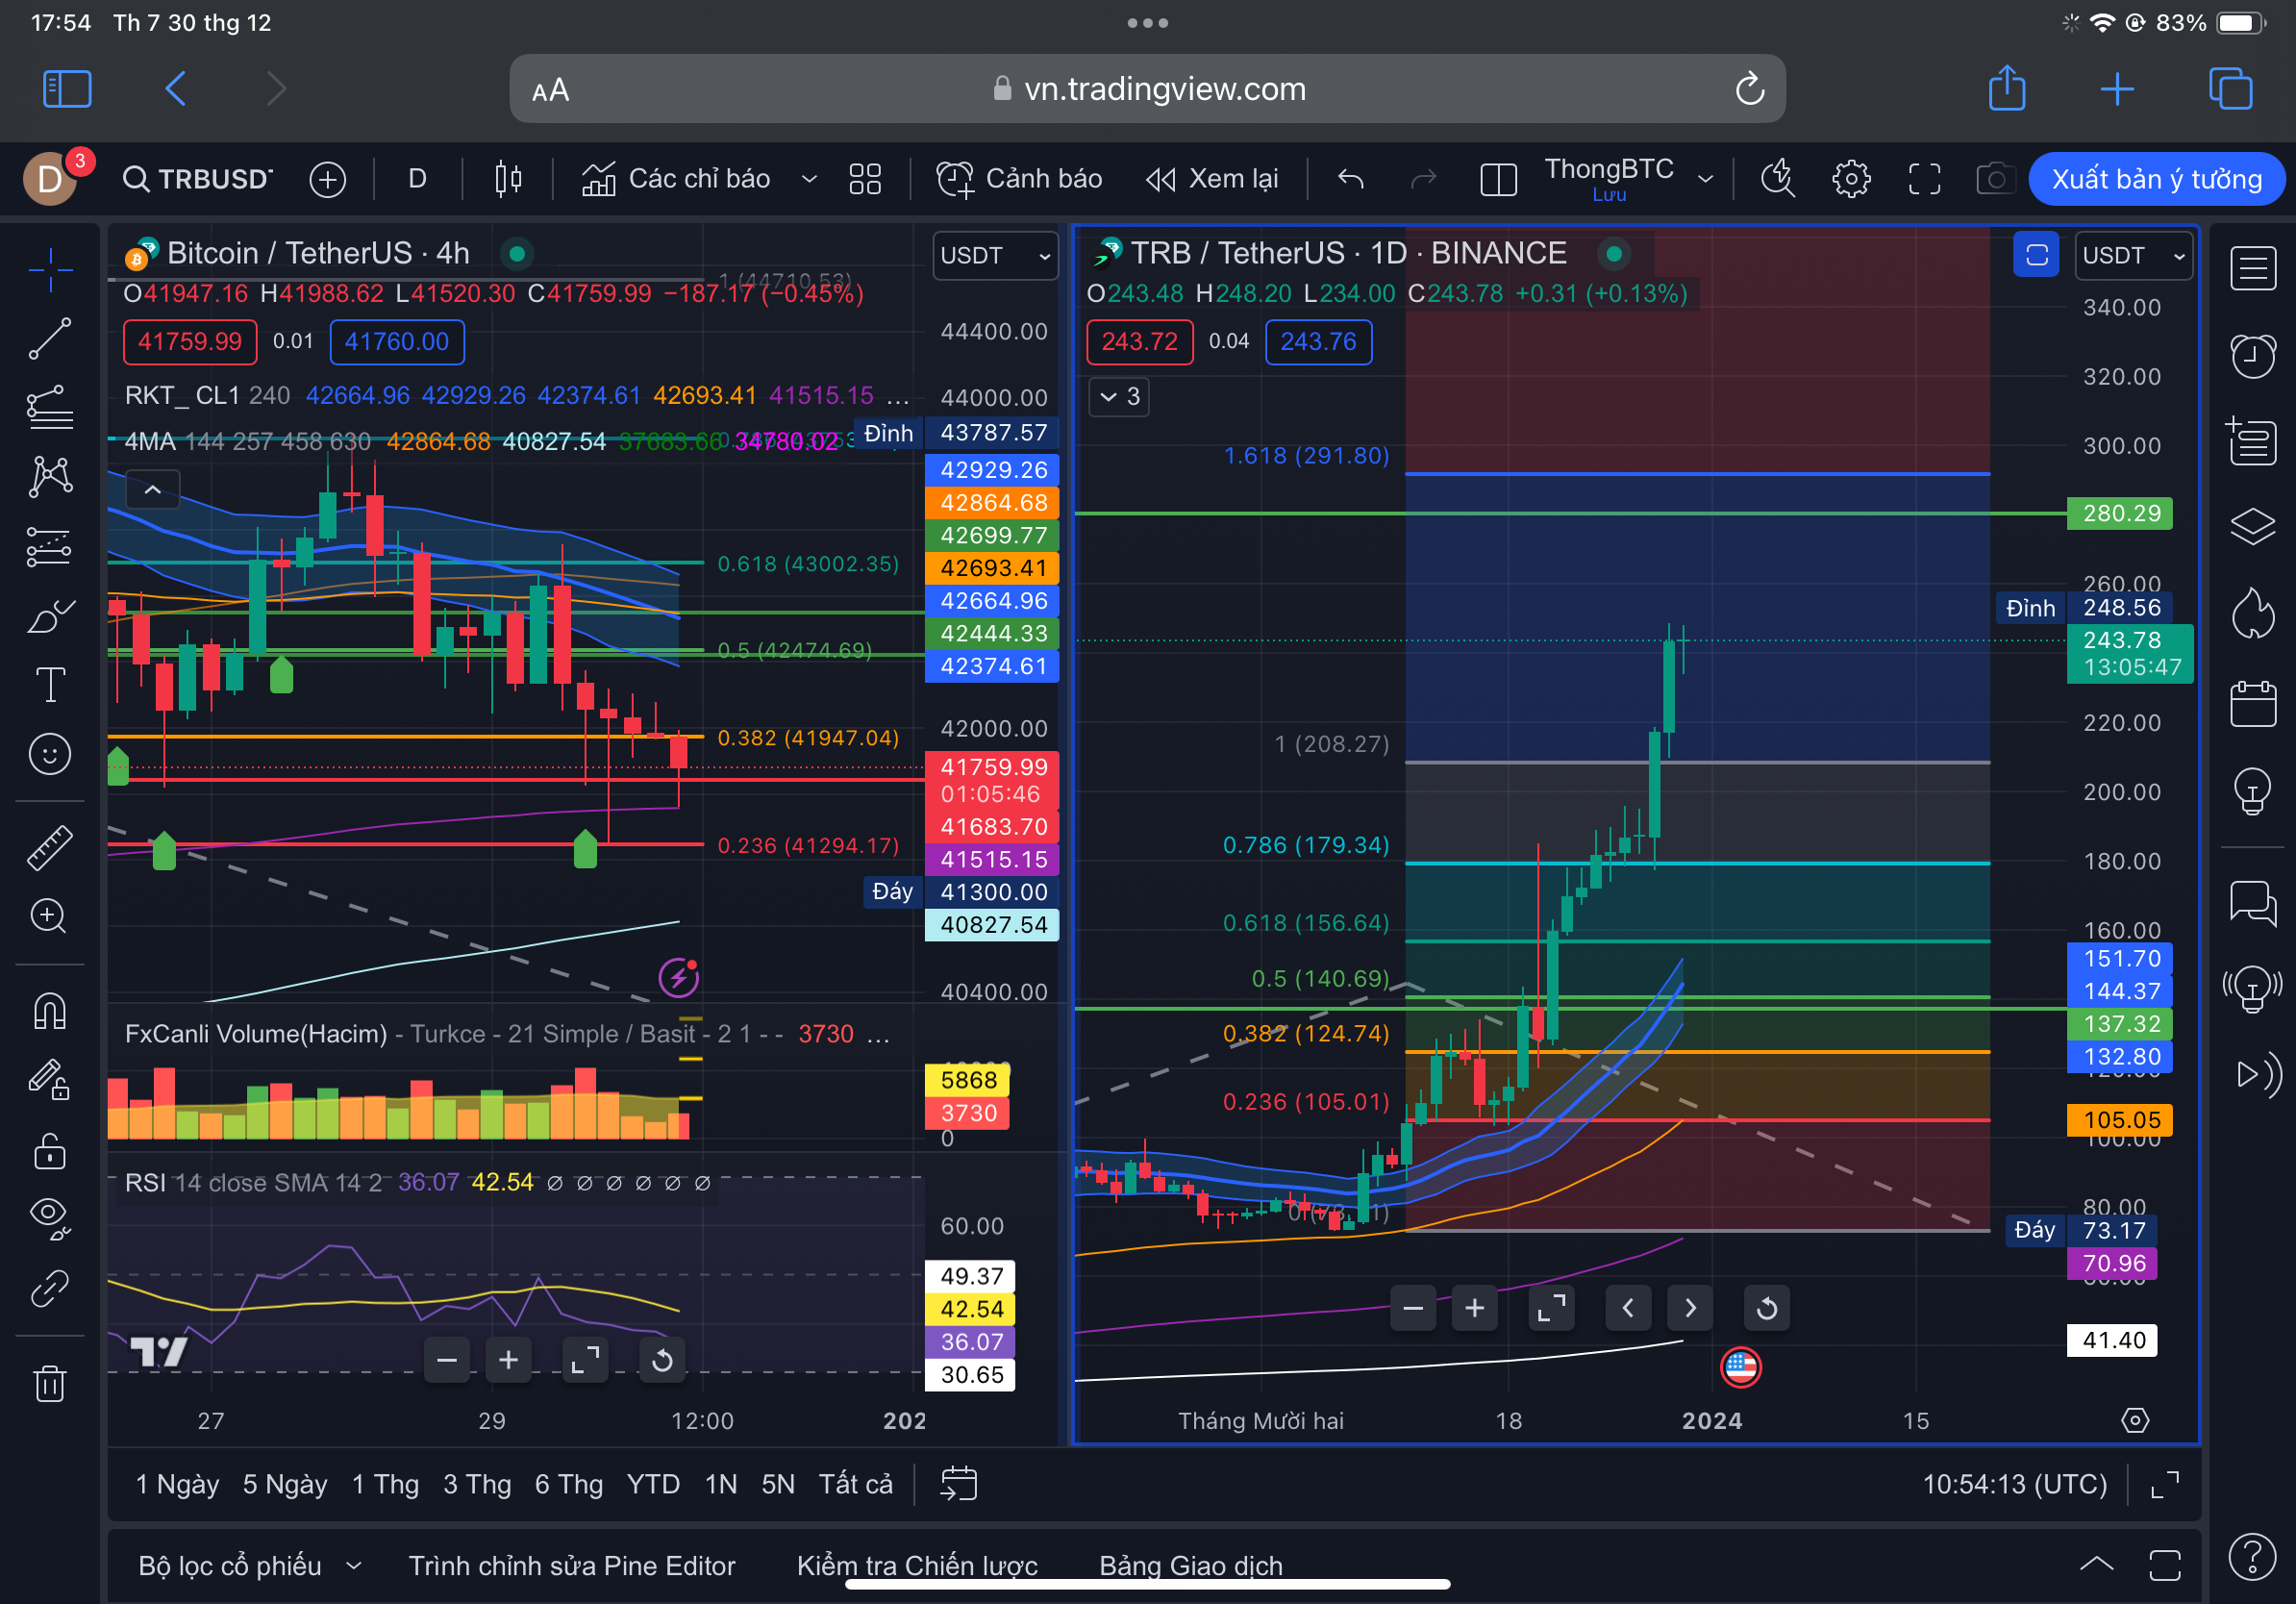Image resolution: width=2296 pixels, height=1604 pixels.
Task: Expand the favorite indicators dropdown arrow
Action: pyautogui.click(x=809, y=179)
